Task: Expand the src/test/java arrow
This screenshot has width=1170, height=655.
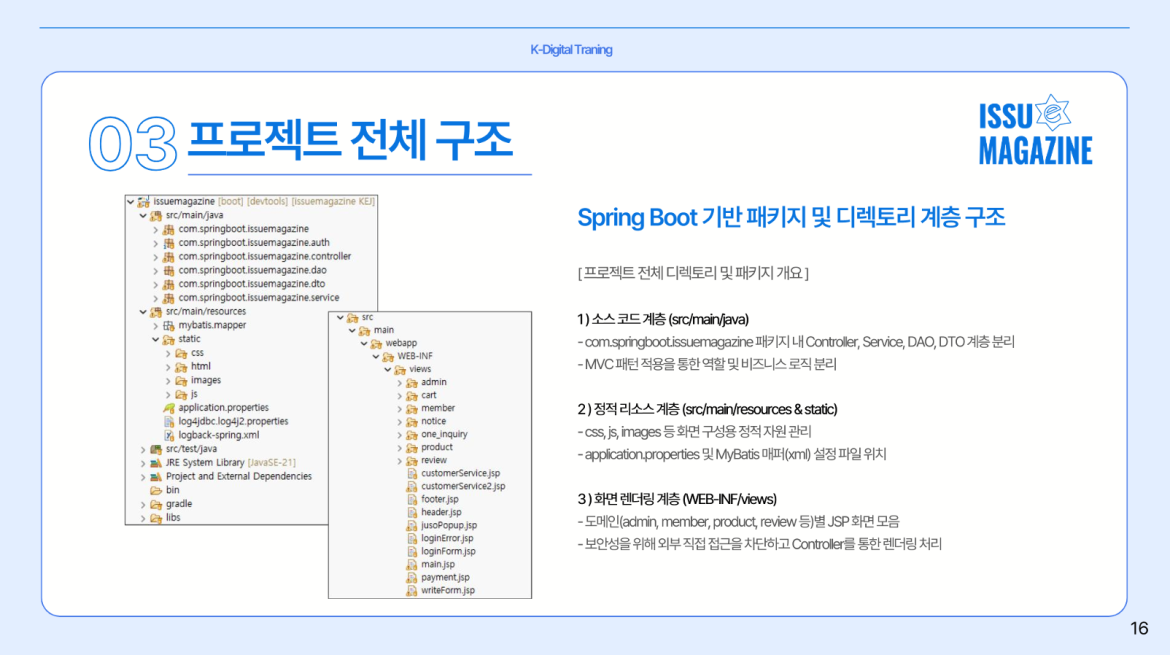Action: pos(143,450)
